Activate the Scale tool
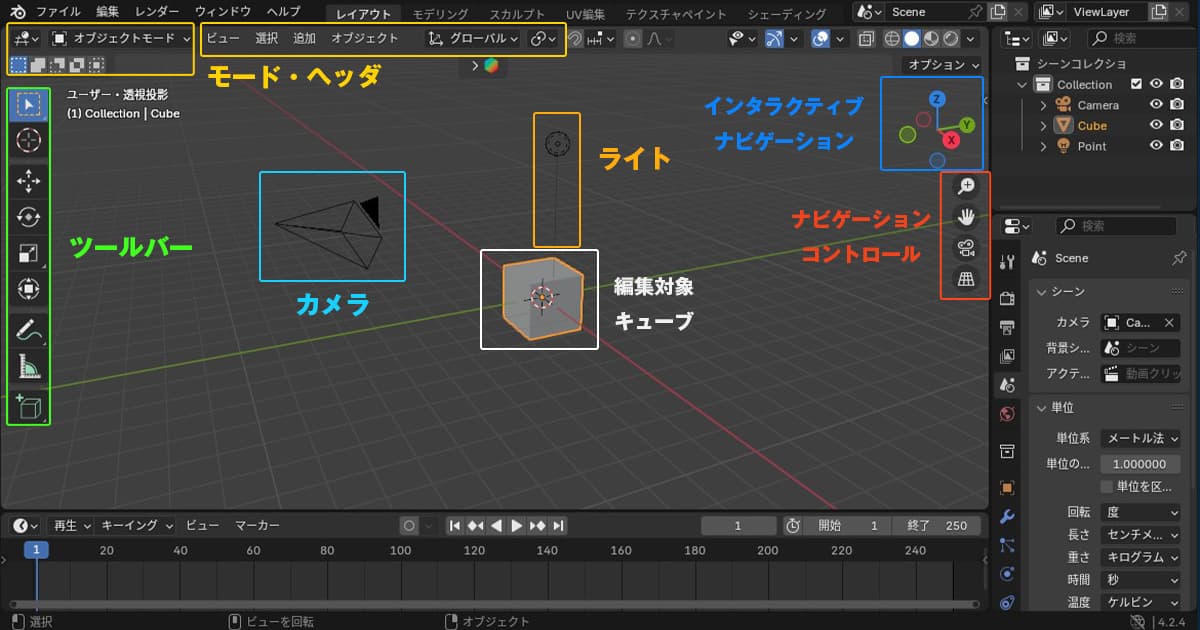Screen dimensions: 1200x630 pos(29,254)
